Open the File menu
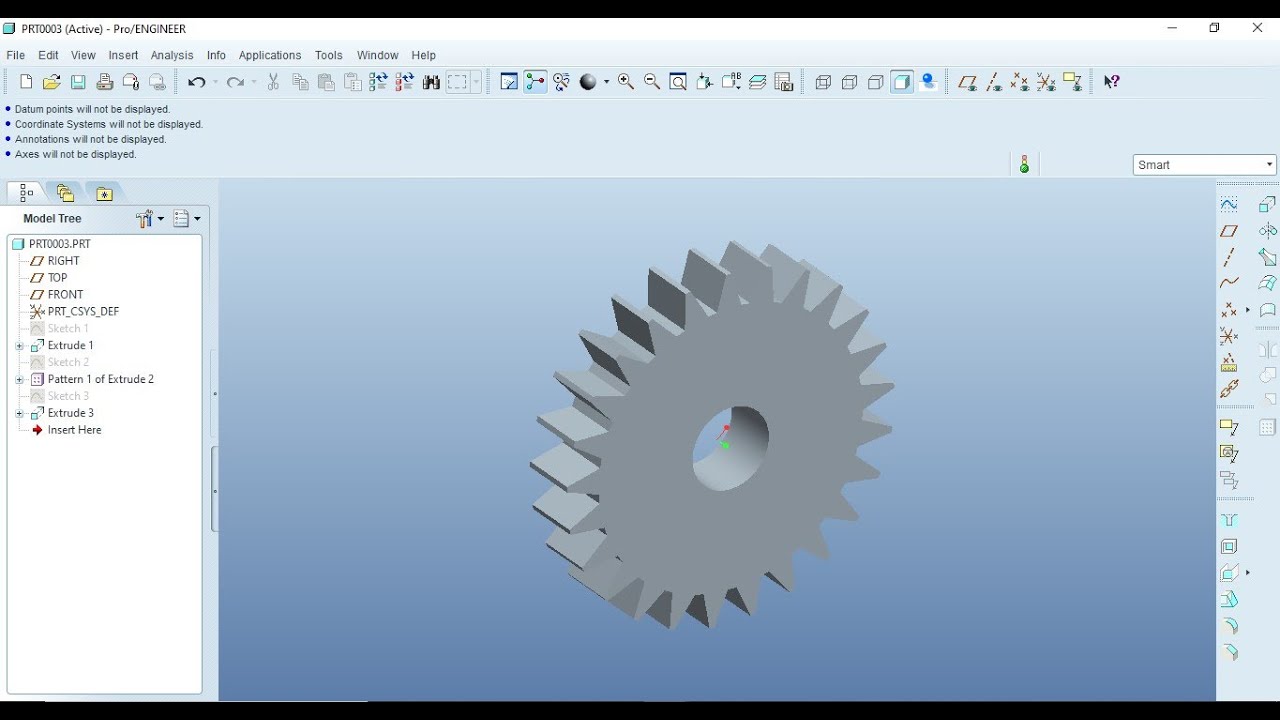 (16, 55)
